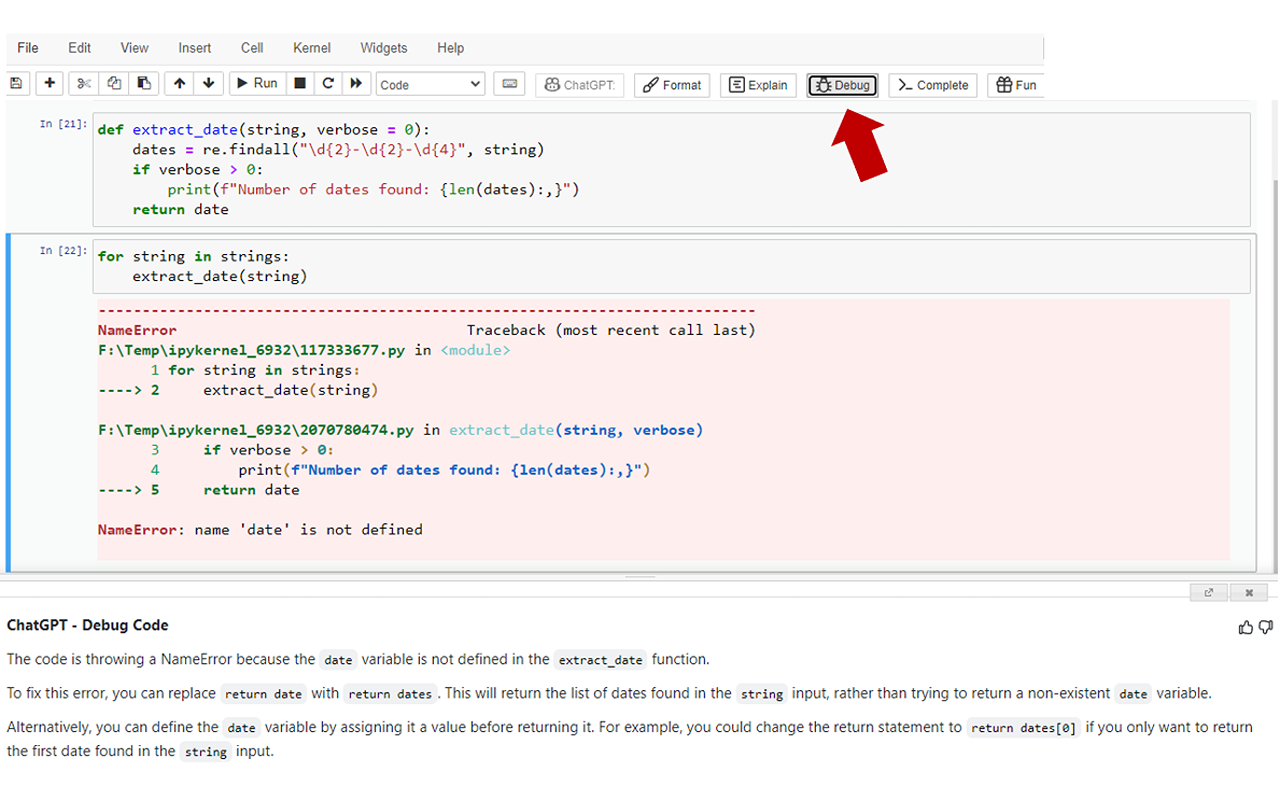Screen dimensions: 1280x800
Task: Click the Debug button pointed by the arrow
Action: pos(842,85)
